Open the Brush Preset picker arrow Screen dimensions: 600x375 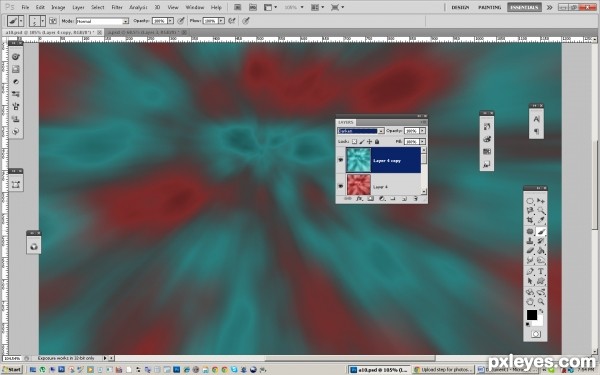(x=42, y=21)
